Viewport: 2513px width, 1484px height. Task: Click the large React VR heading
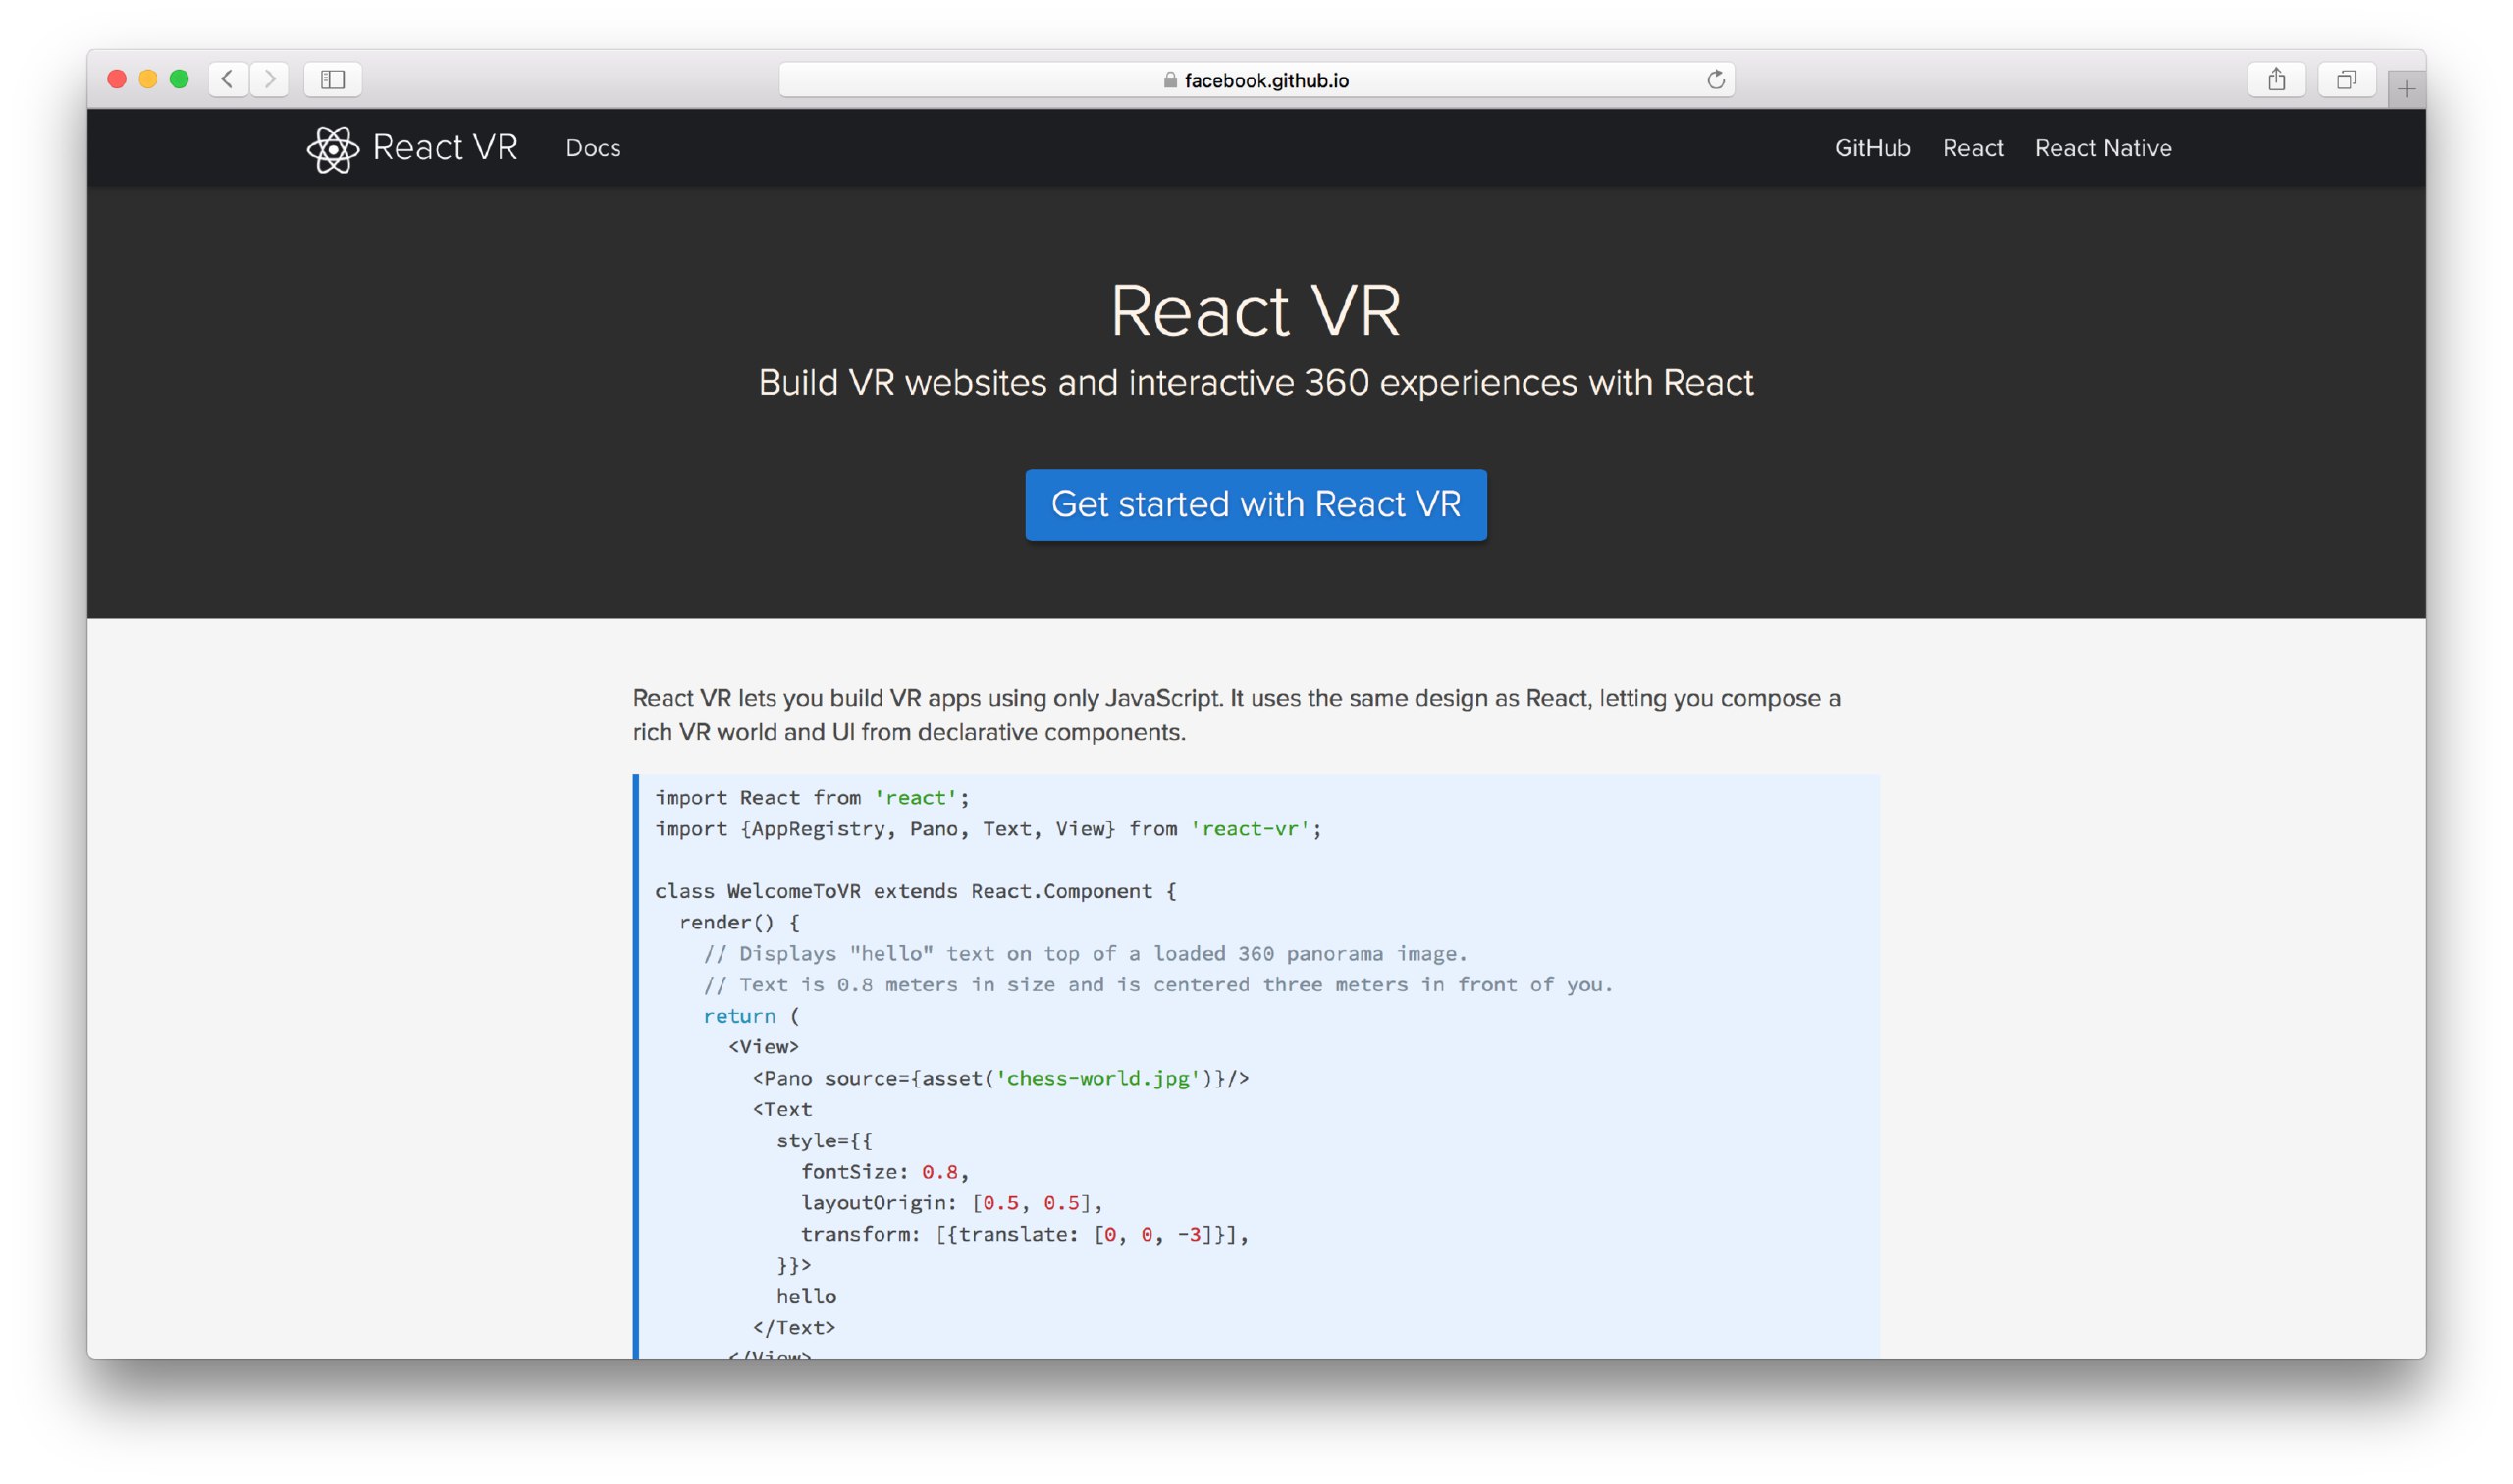click(x=1256, y=310)
